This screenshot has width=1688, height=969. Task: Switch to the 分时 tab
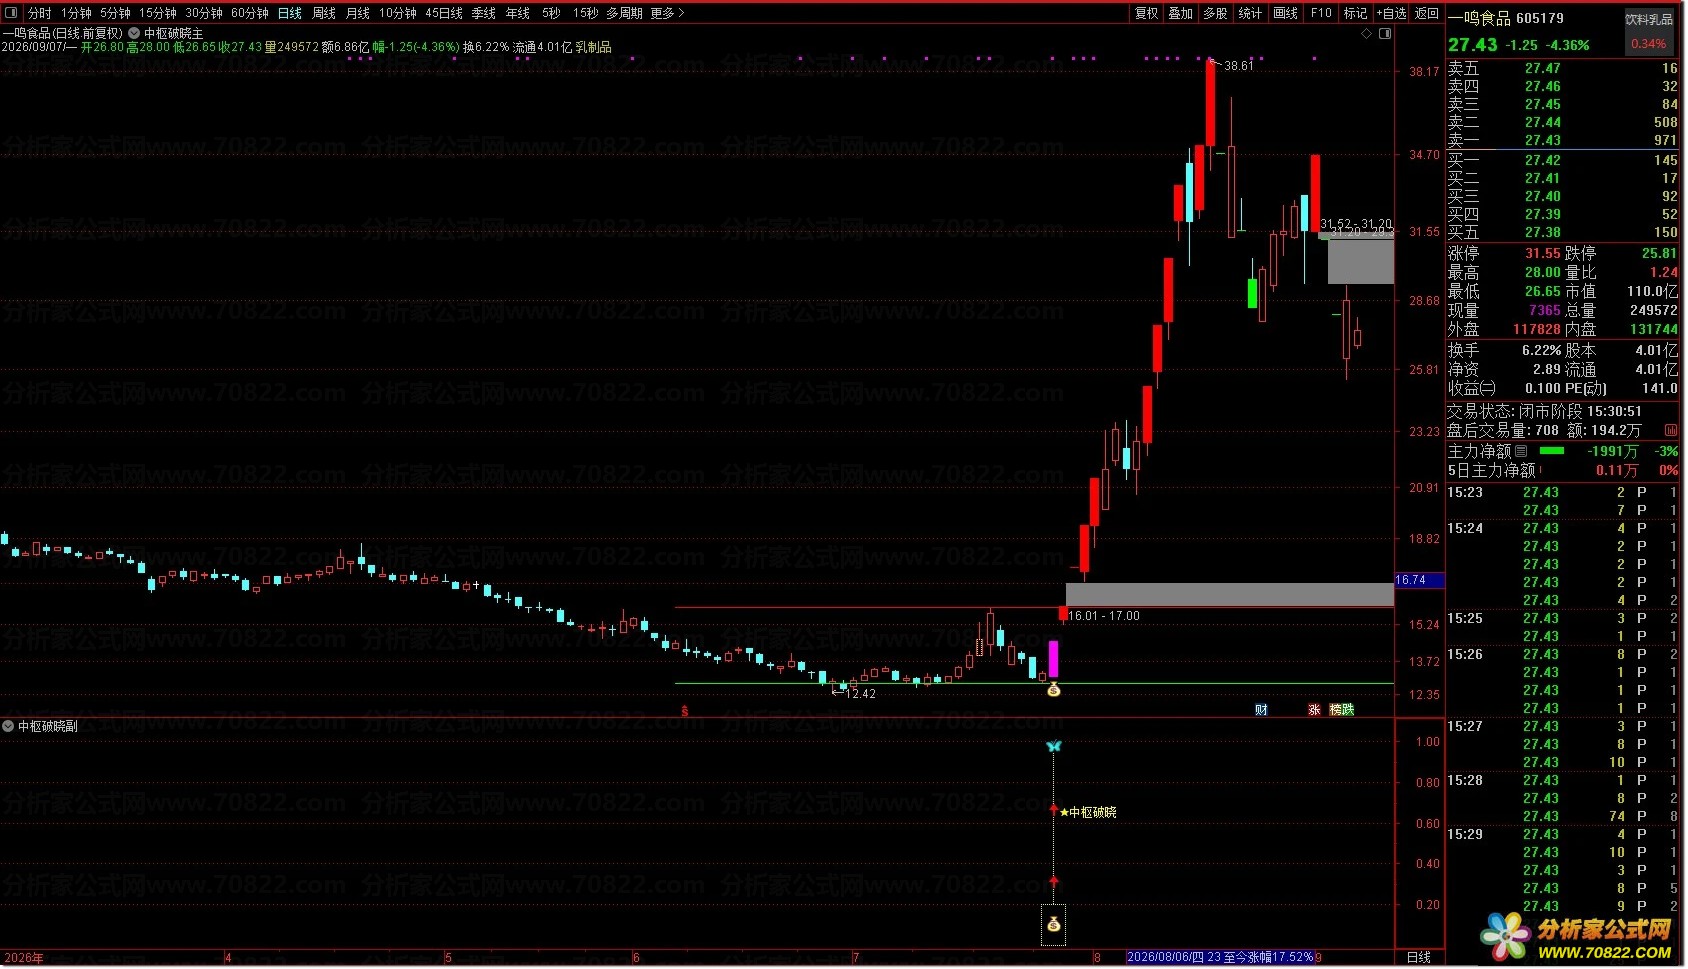(x=39, y=13)
